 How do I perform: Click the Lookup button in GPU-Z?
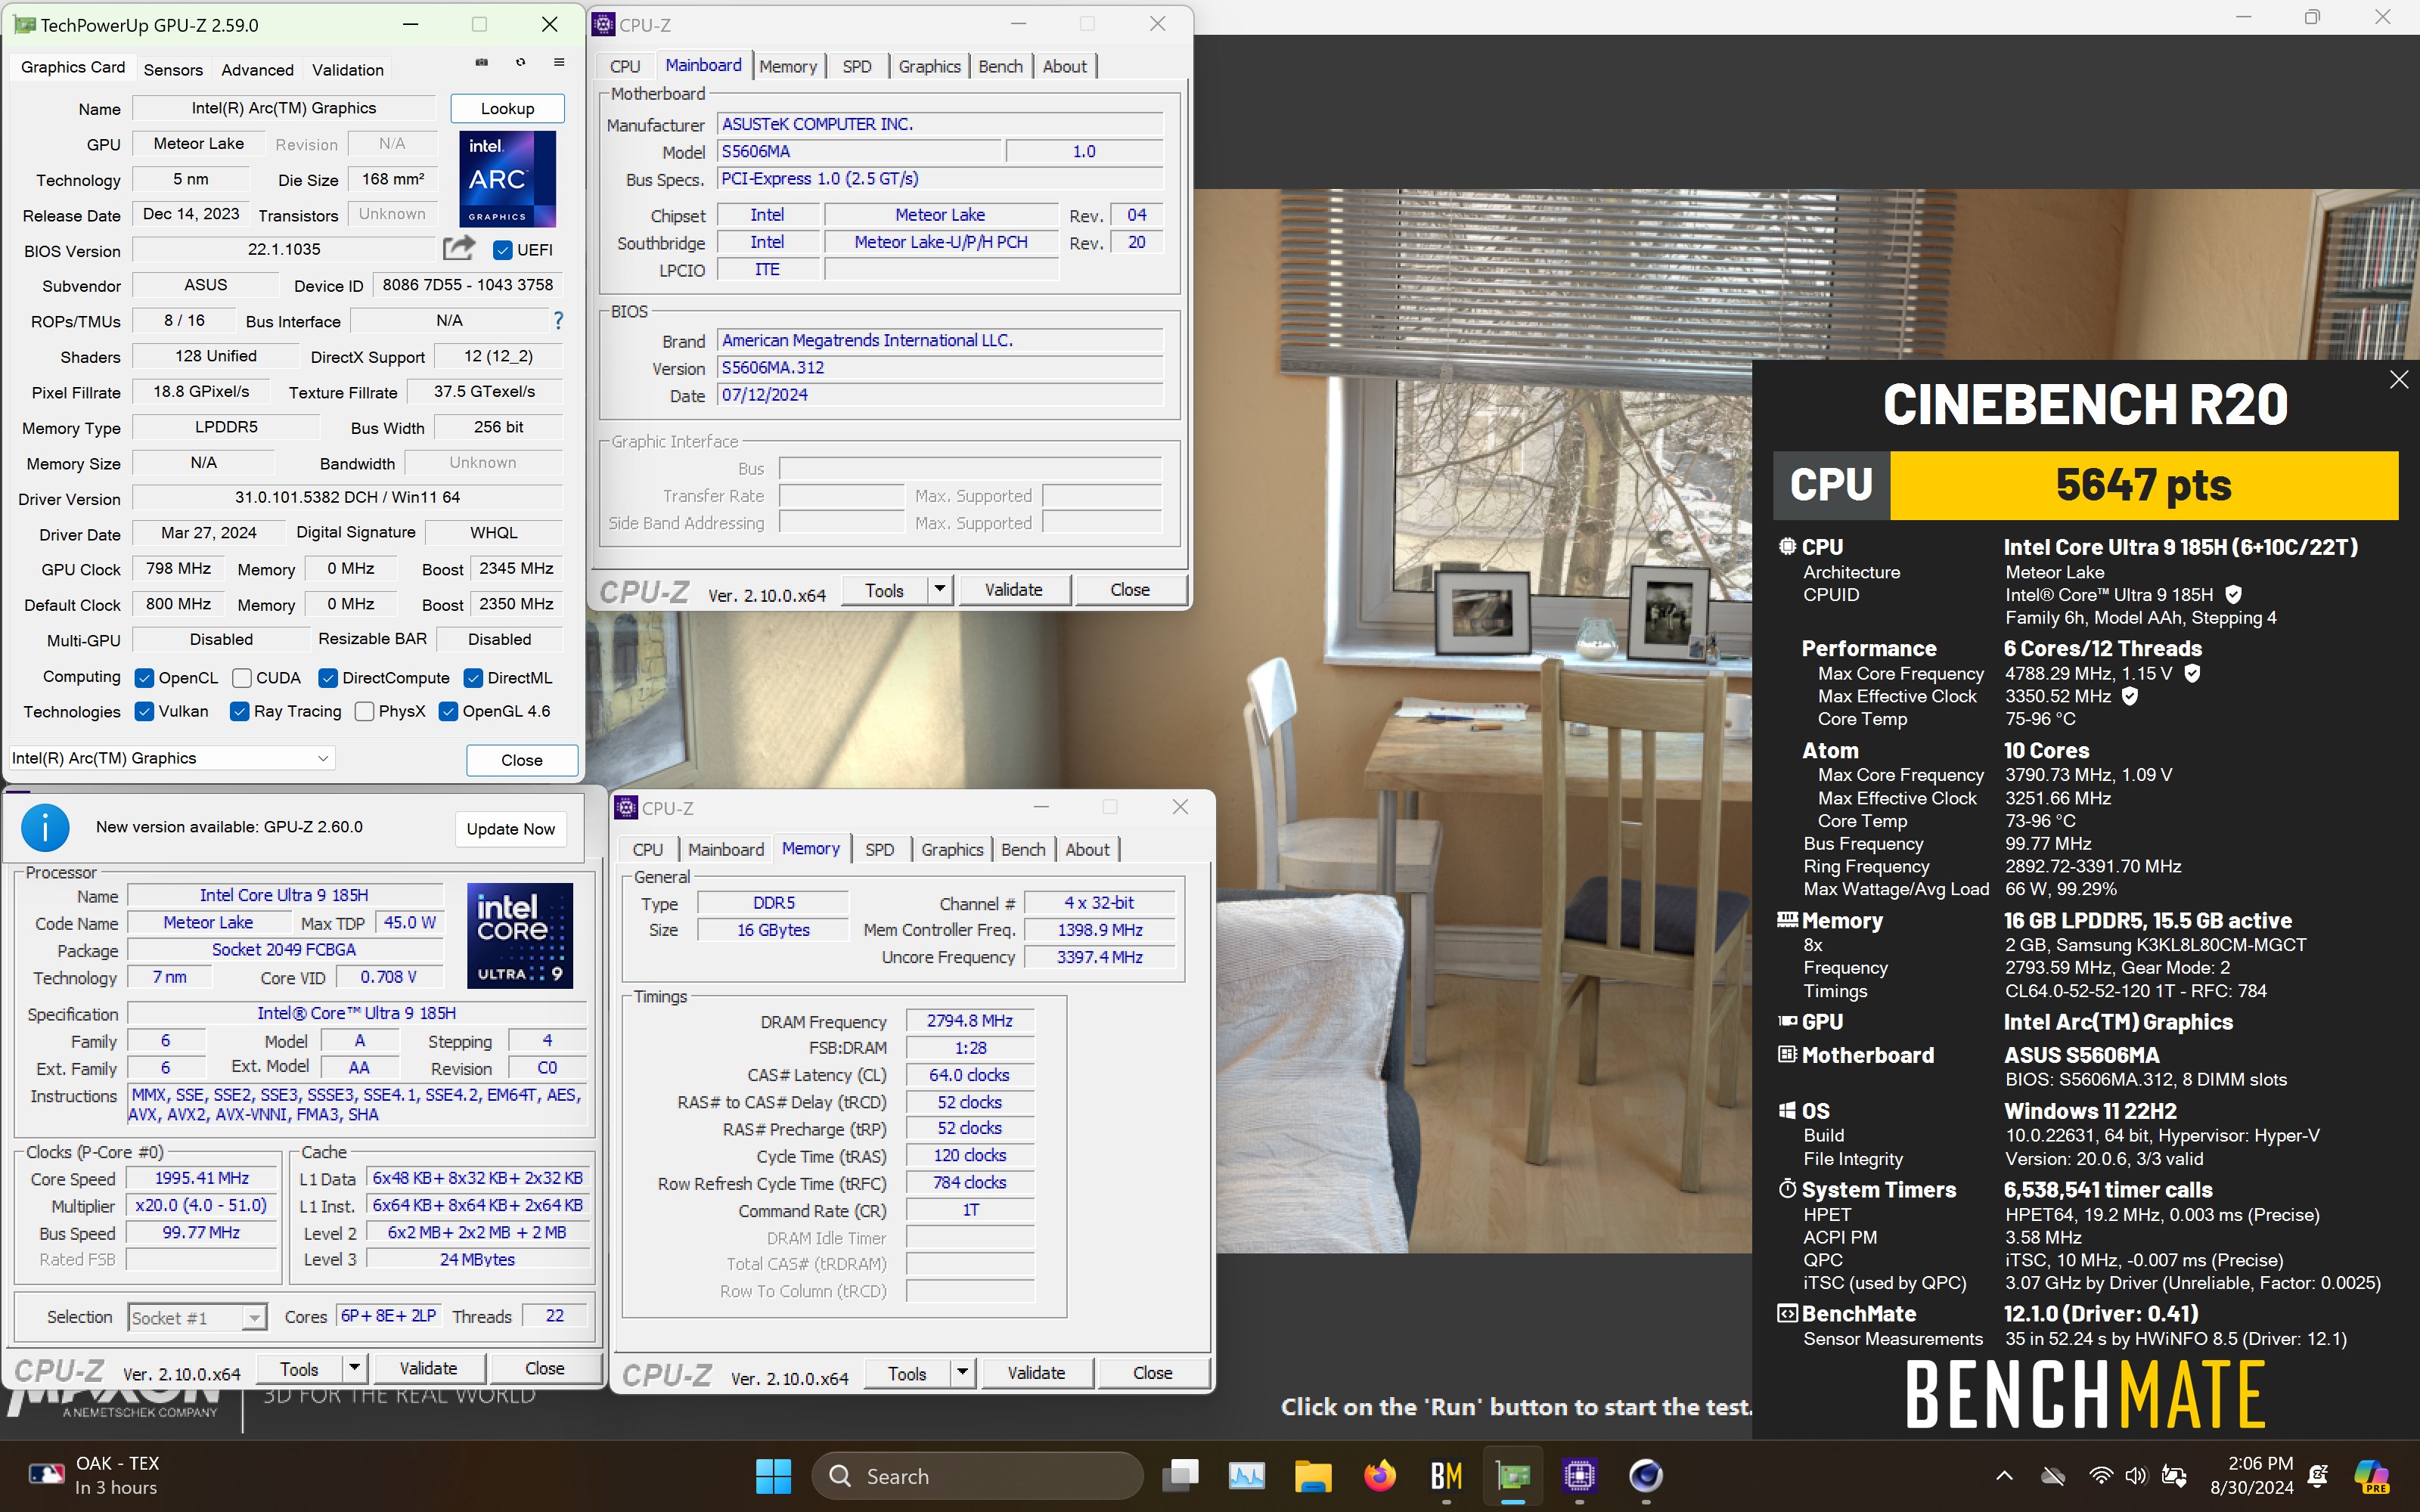507,108
